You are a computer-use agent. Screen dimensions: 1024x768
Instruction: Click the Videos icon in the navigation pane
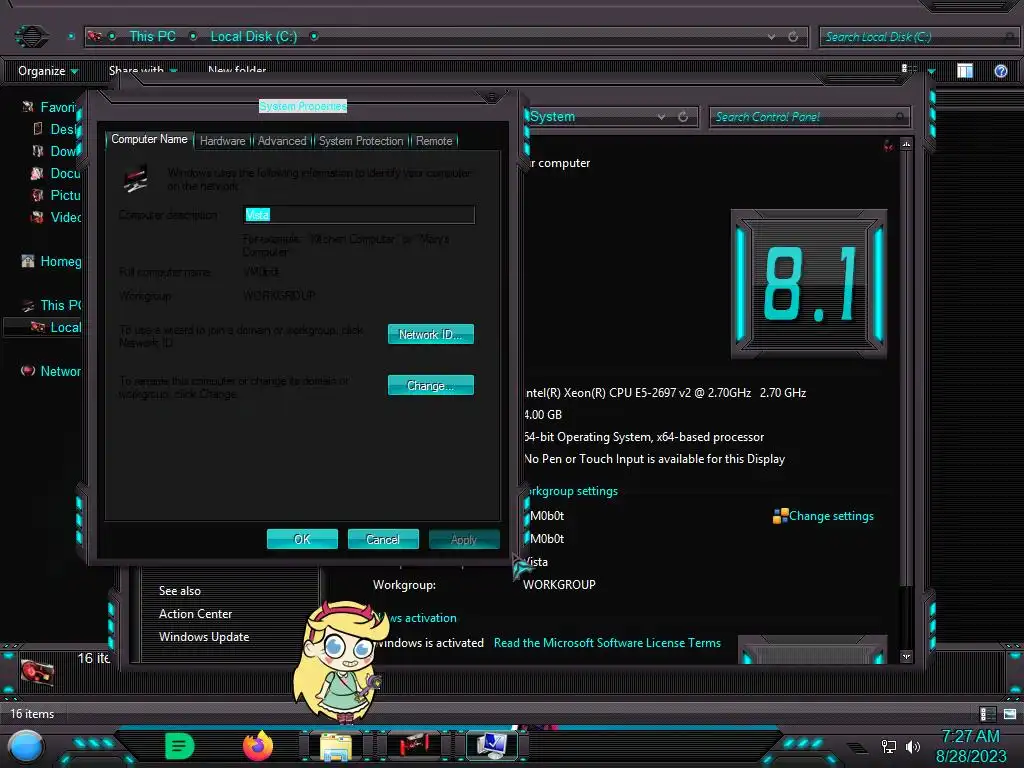37,217
